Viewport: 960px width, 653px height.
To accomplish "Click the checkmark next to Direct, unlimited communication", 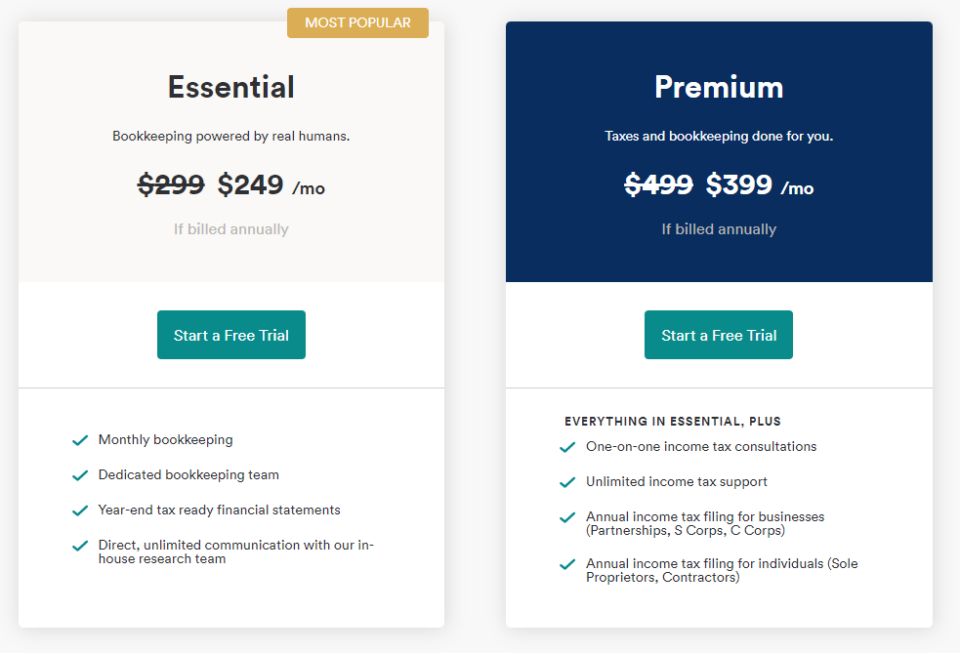I will pyautogui.click(x=80, y=545).
